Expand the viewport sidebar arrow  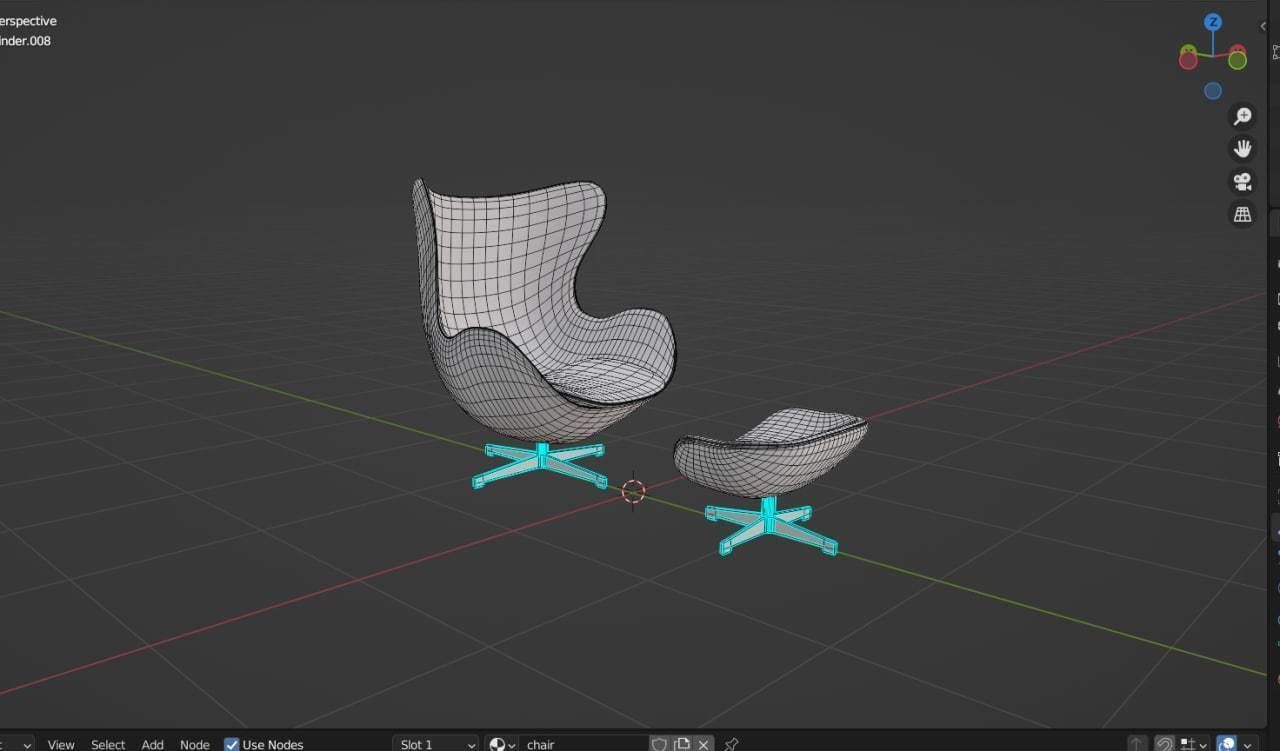coord(1263,26)
